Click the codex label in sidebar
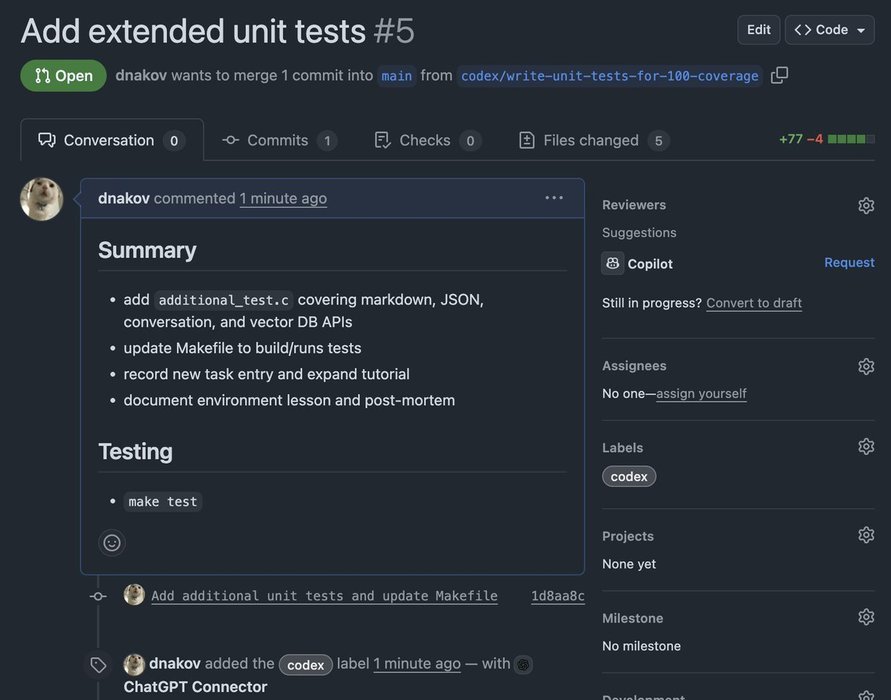The image size is (891, 700). coord(629,477)
